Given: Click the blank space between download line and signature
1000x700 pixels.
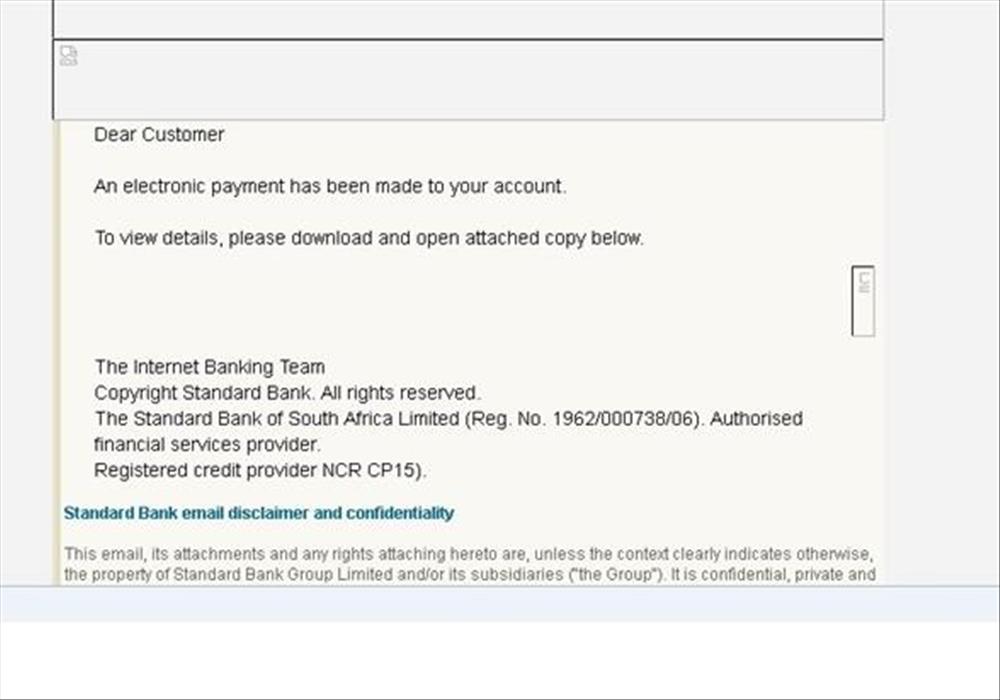Looking at the screenshot, I should coord(446,300).
